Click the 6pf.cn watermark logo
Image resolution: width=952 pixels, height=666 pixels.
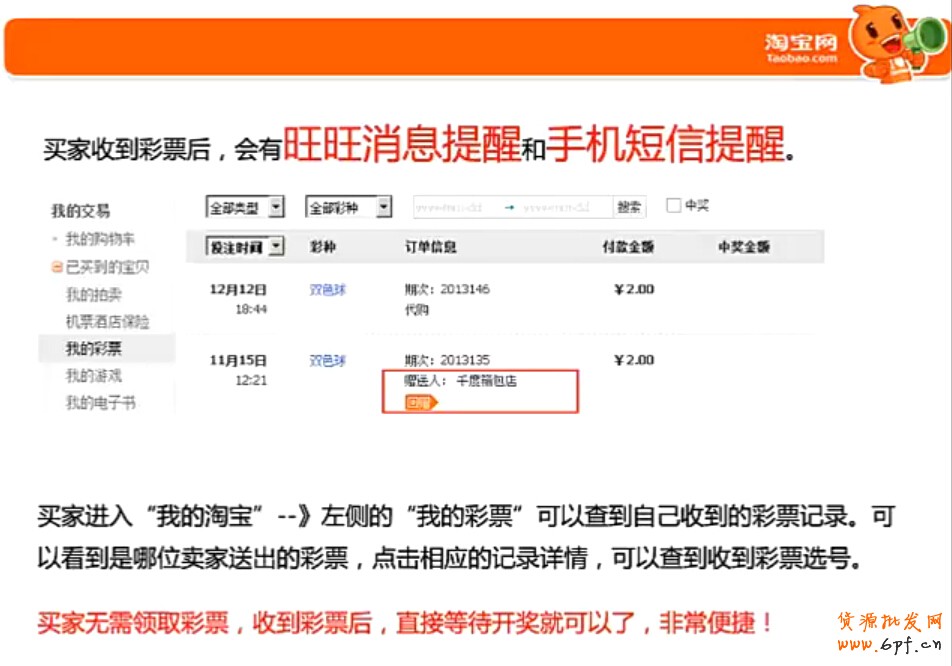coord(889,631)
